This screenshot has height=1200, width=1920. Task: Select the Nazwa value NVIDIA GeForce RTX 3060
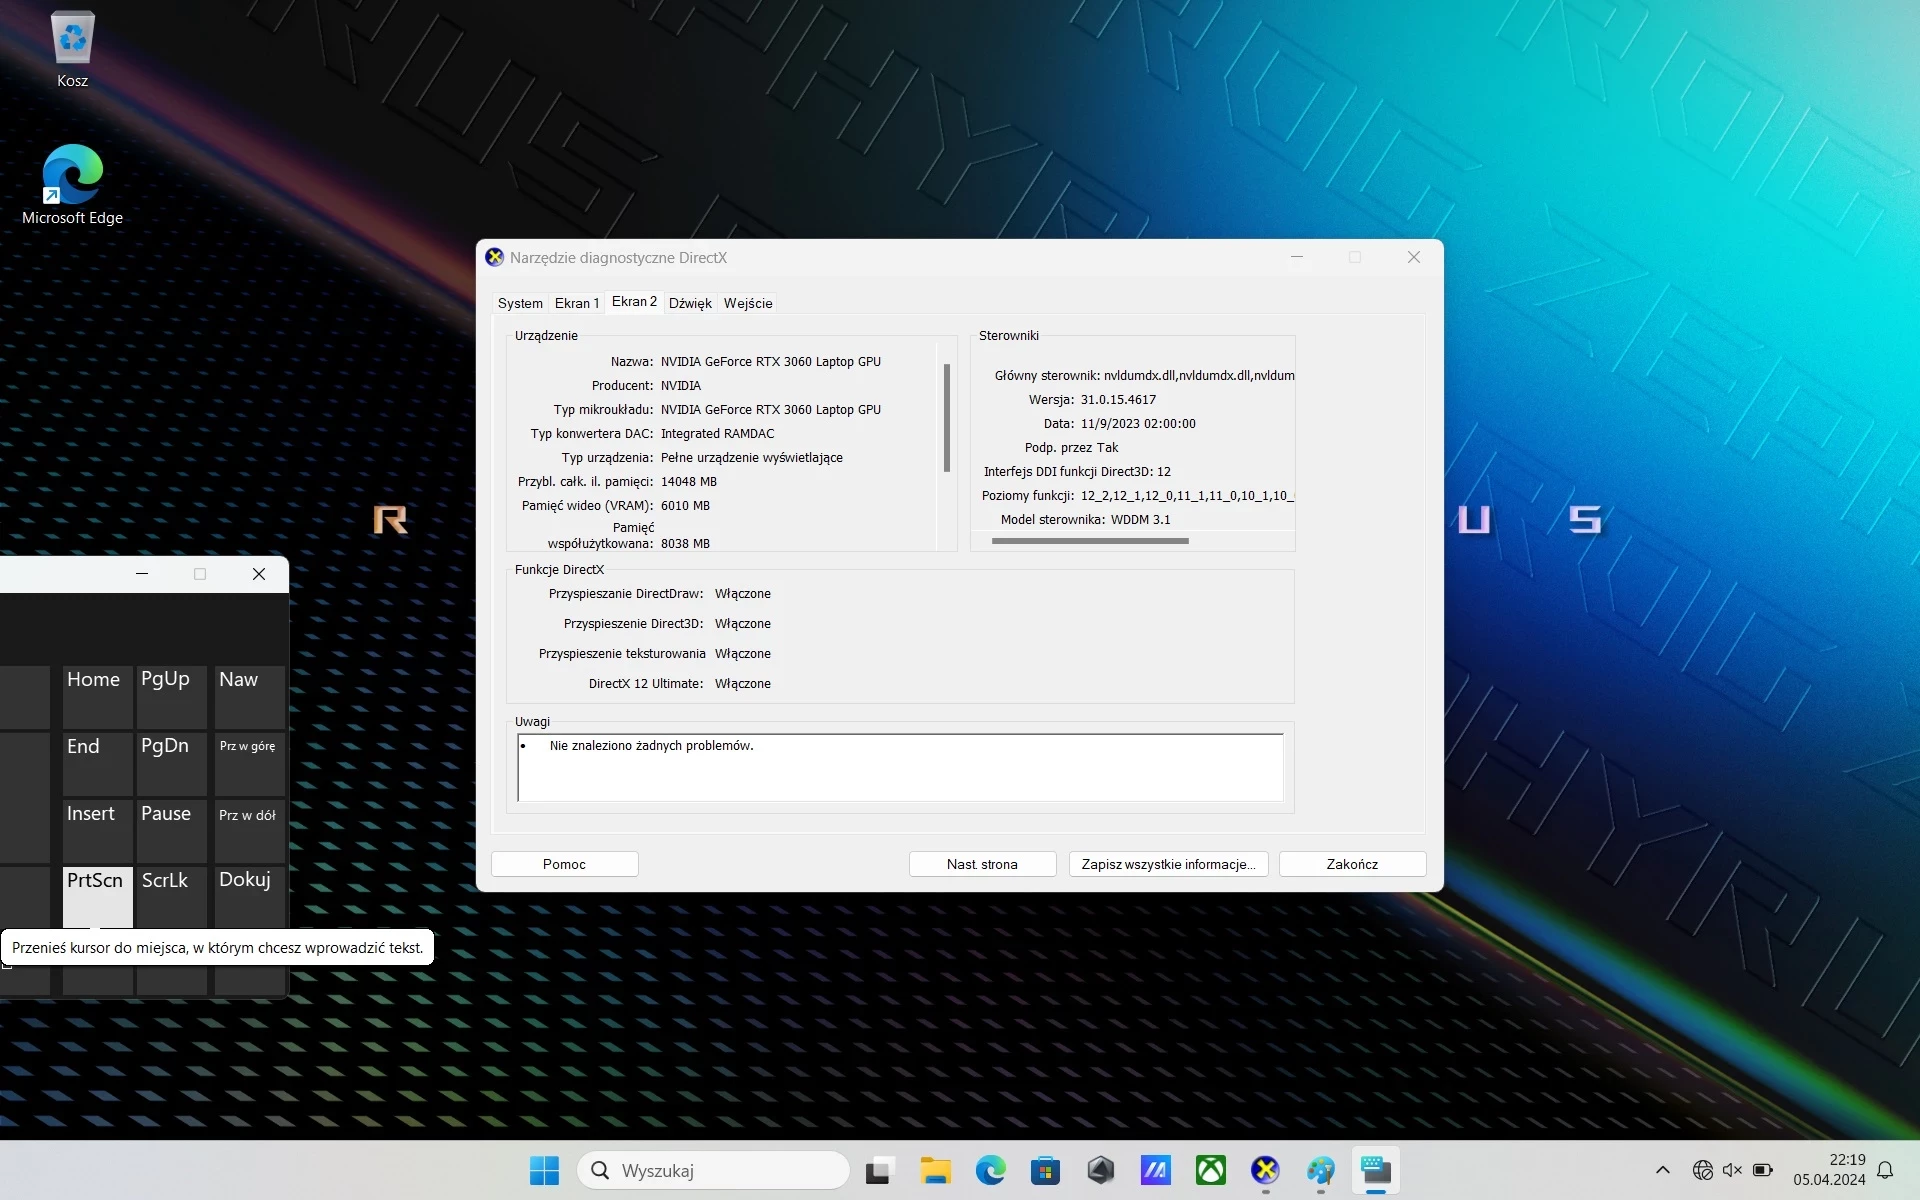coord(770,362)
